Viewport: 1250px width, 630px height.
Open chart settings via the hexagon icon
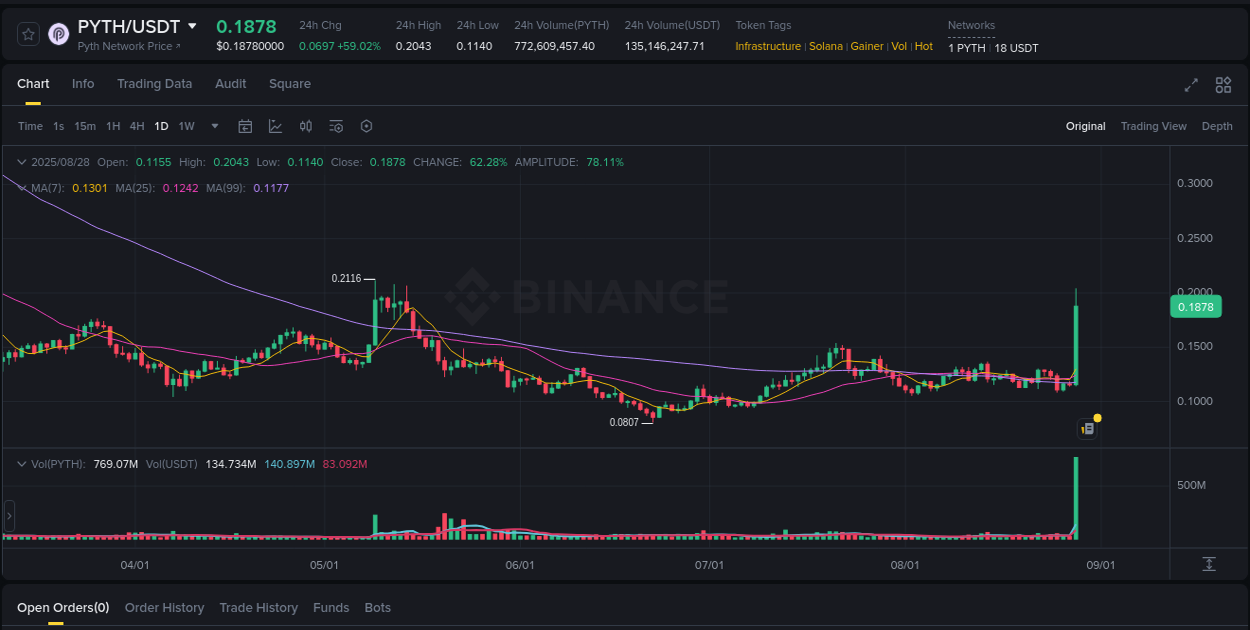click(366, 126)
